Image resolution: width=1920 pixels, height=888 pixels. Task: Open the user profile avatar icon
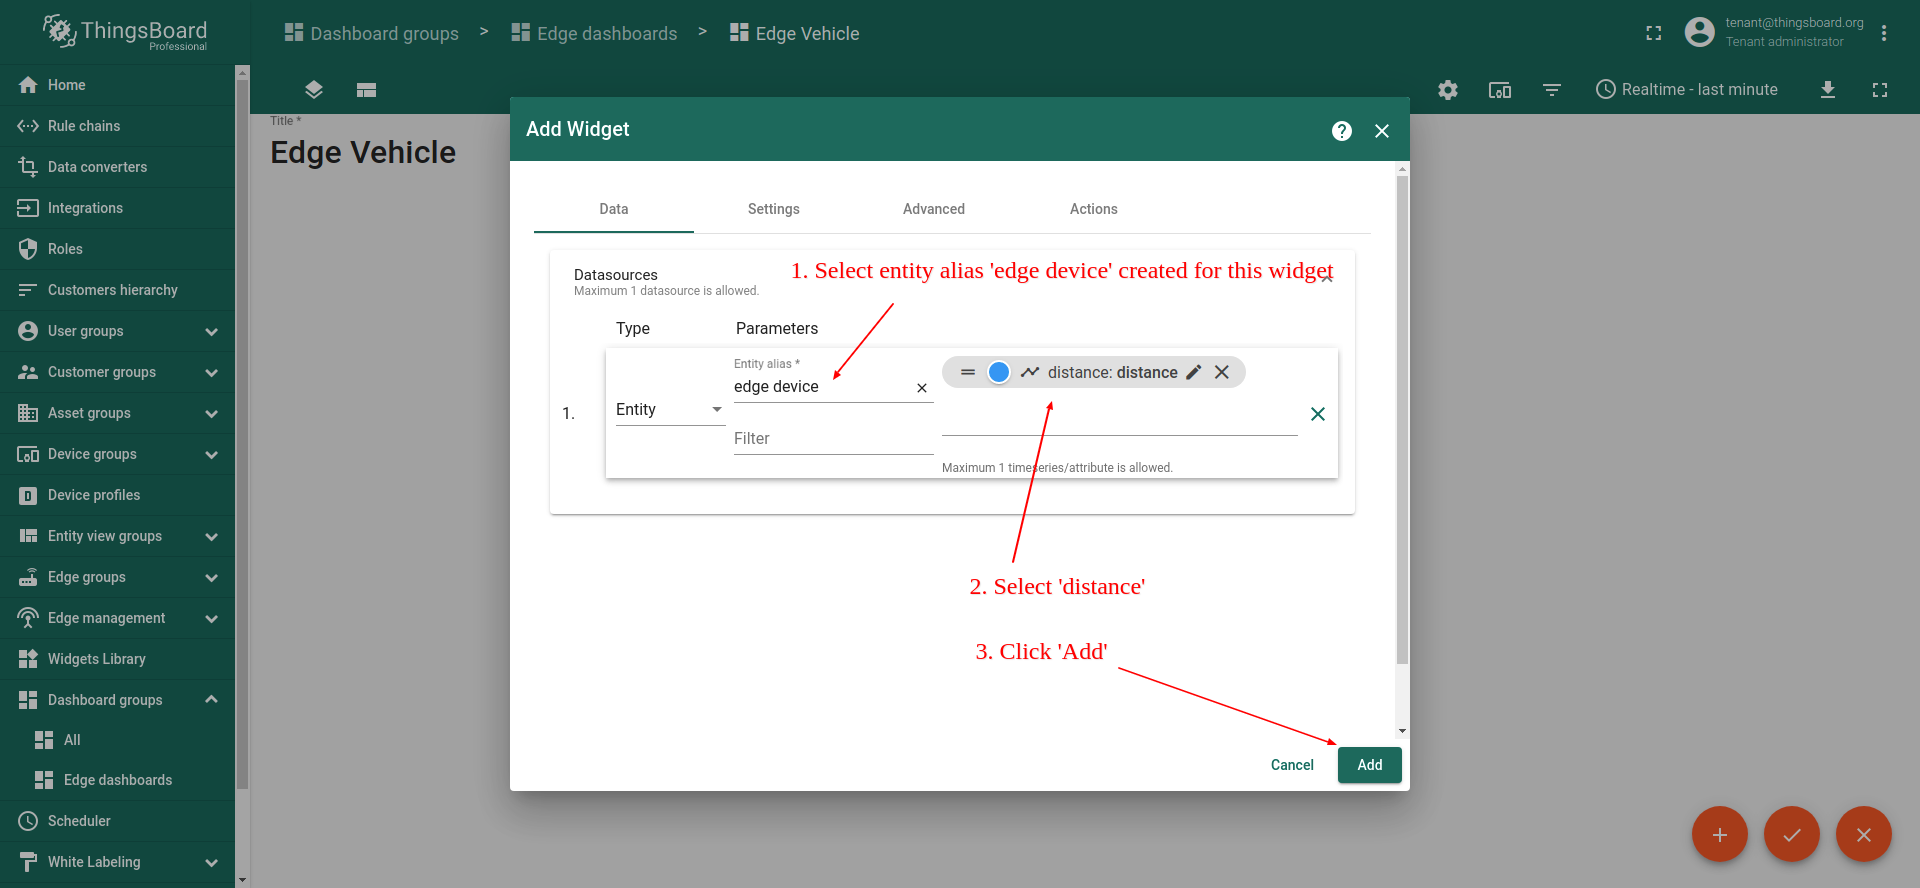[1699, 32]
